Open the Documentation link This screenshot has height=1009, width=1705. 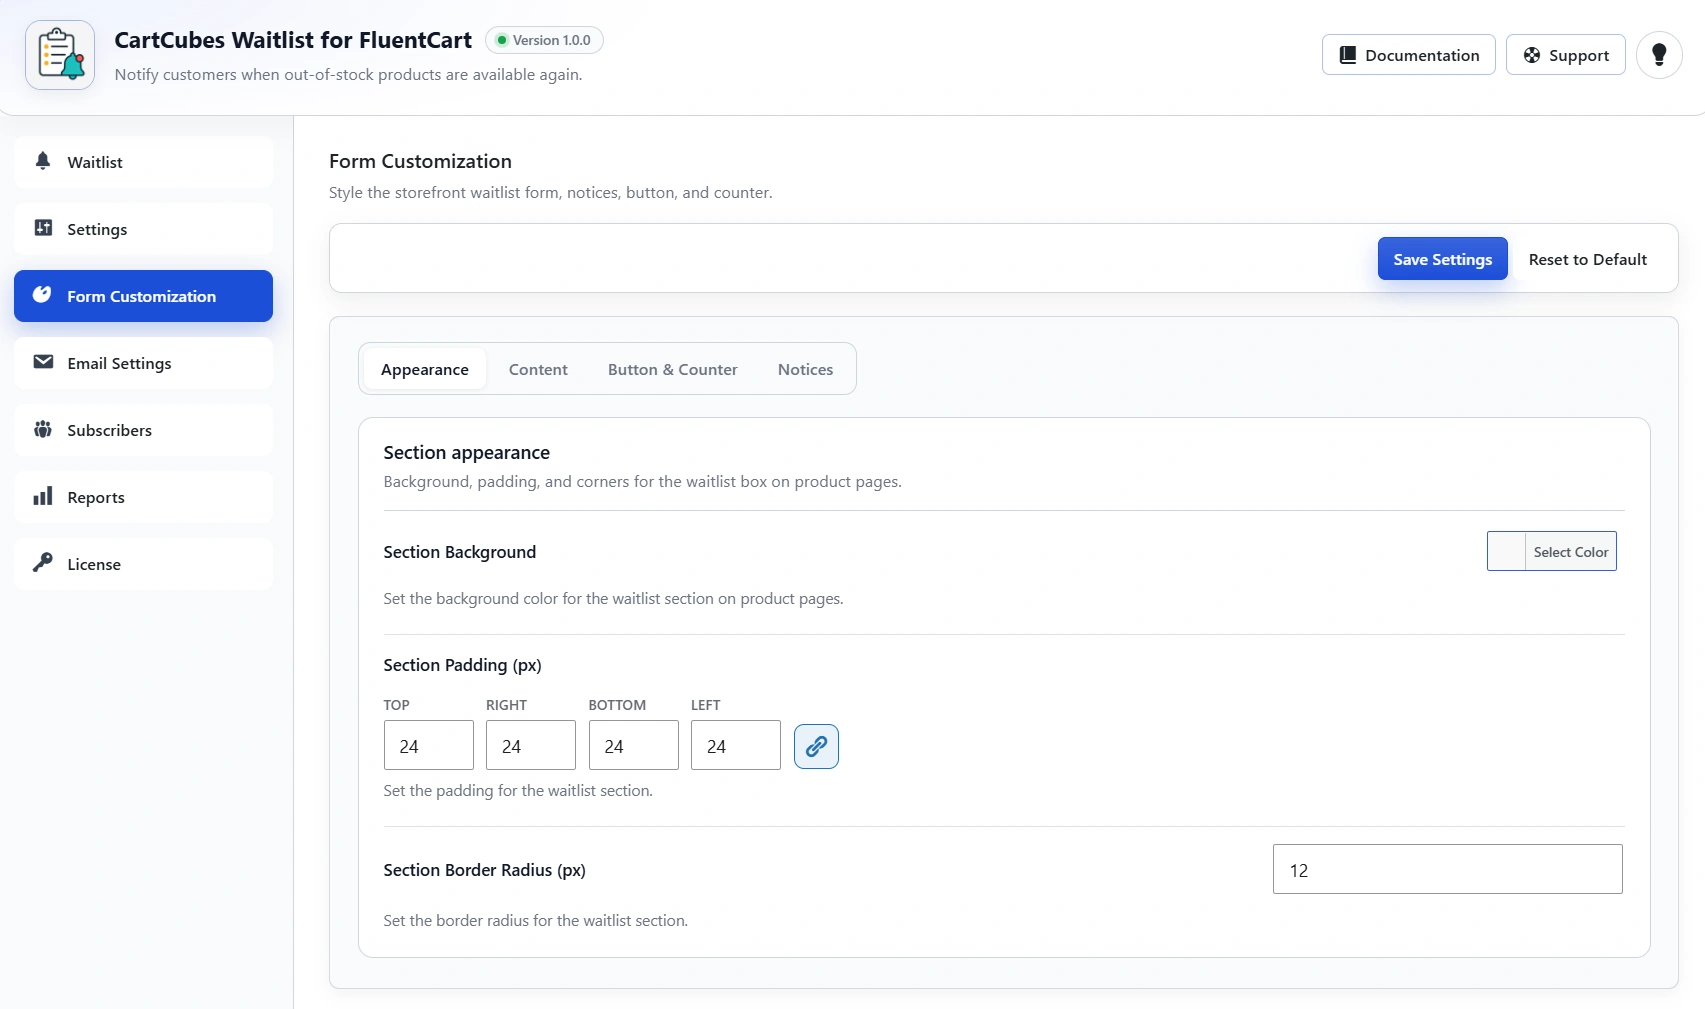tap(1409, 55)
